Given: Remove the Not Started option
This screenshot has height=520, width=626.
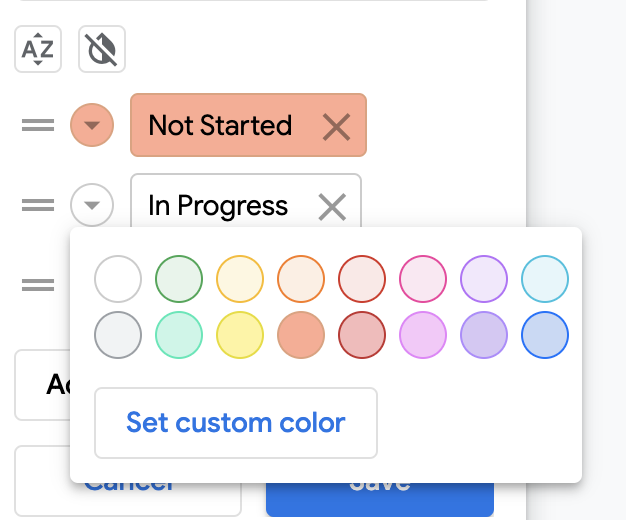Looking at the screenshot, I should 337,126.
